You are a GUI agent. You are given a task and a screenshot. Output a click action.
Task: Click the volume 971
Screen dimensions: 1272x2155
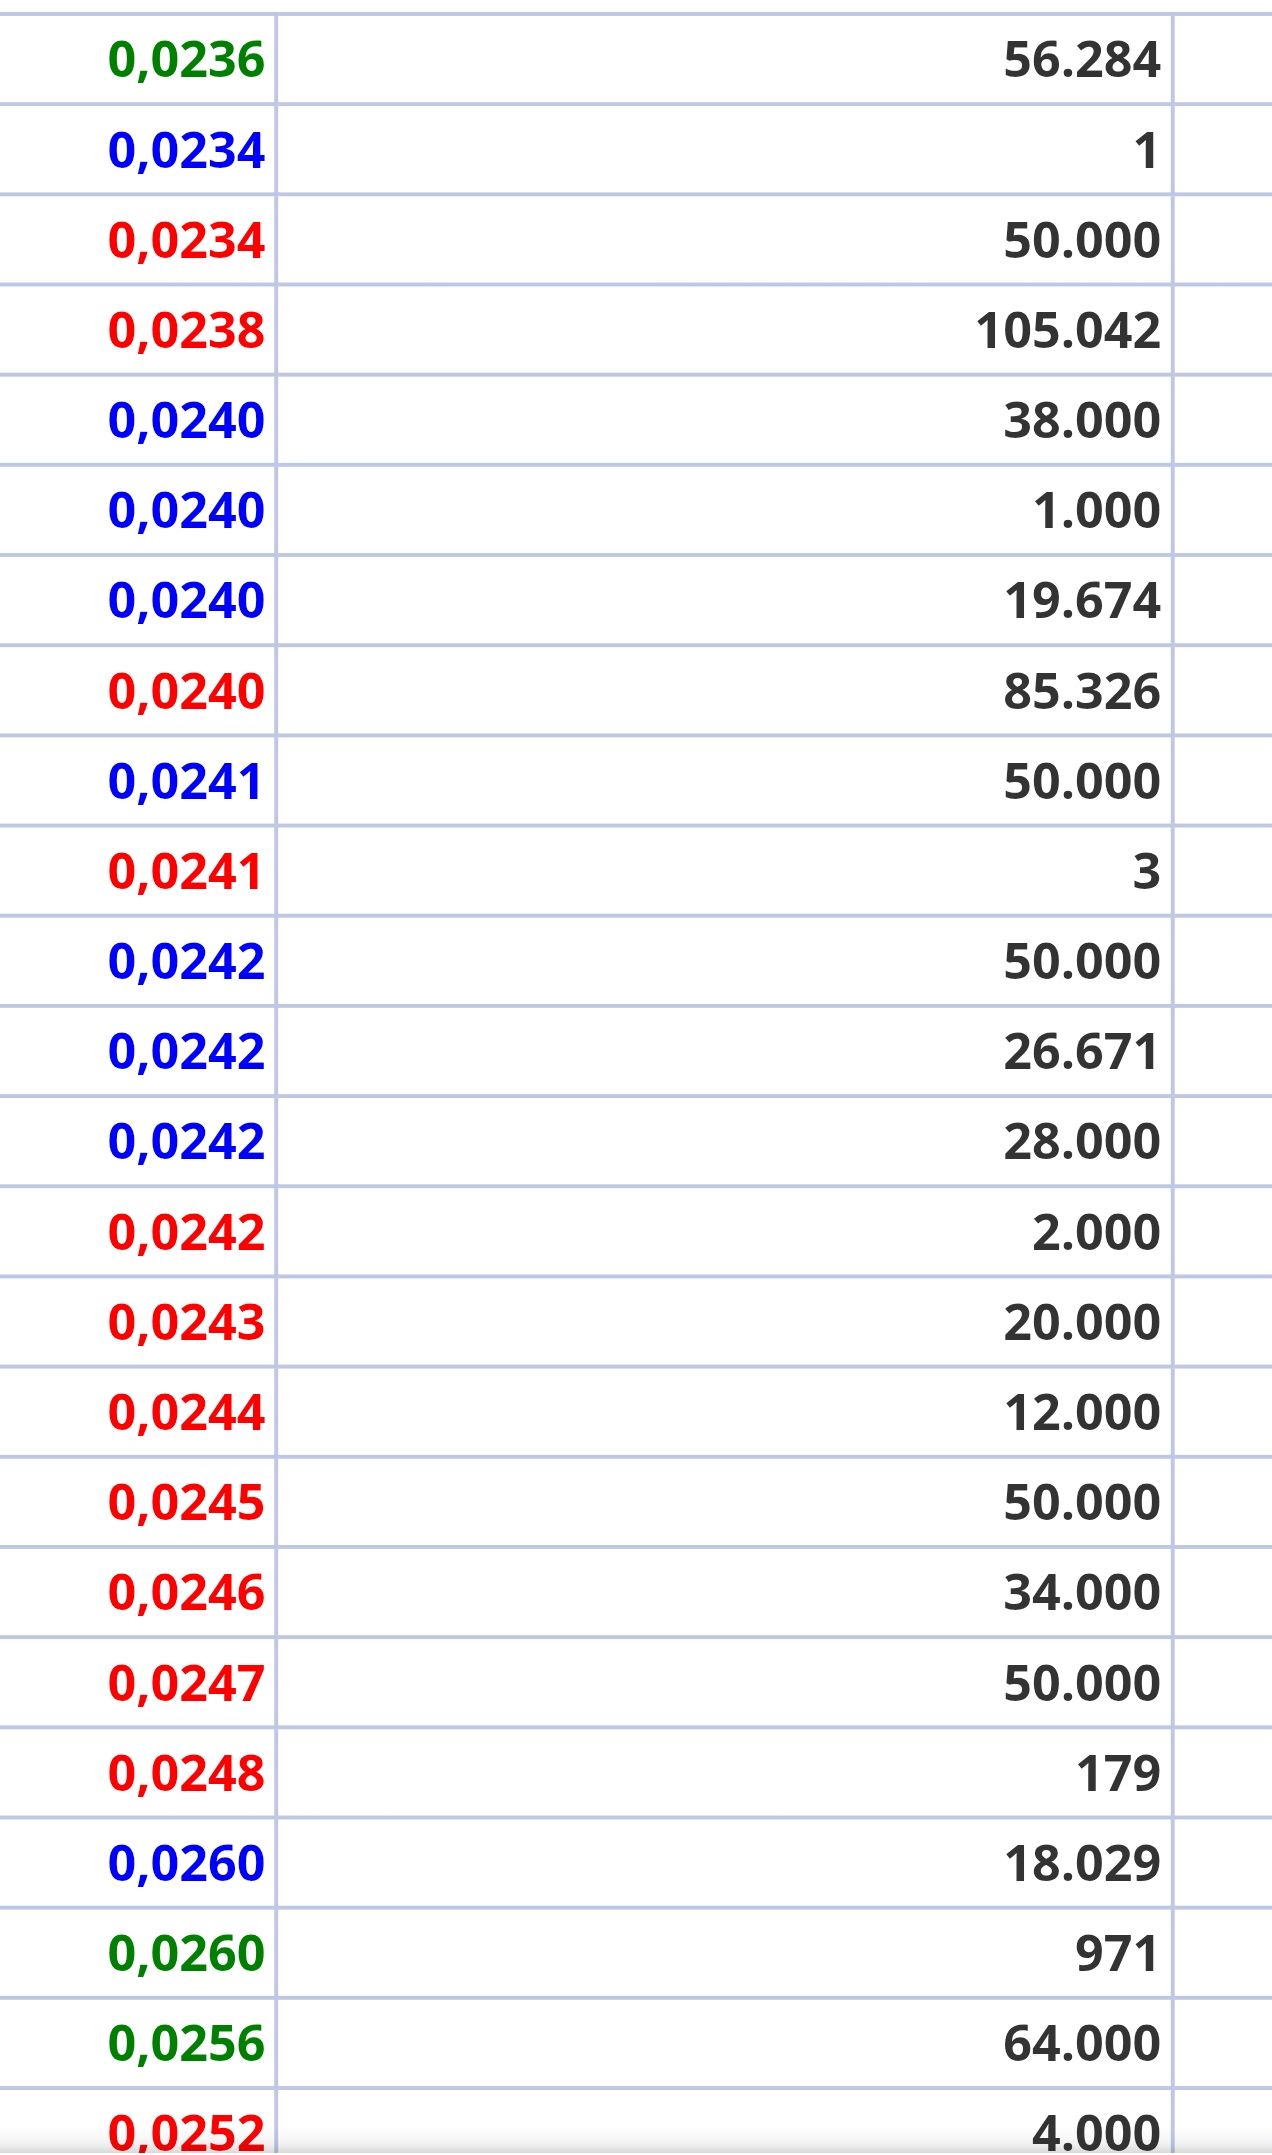[1117, 1954]
